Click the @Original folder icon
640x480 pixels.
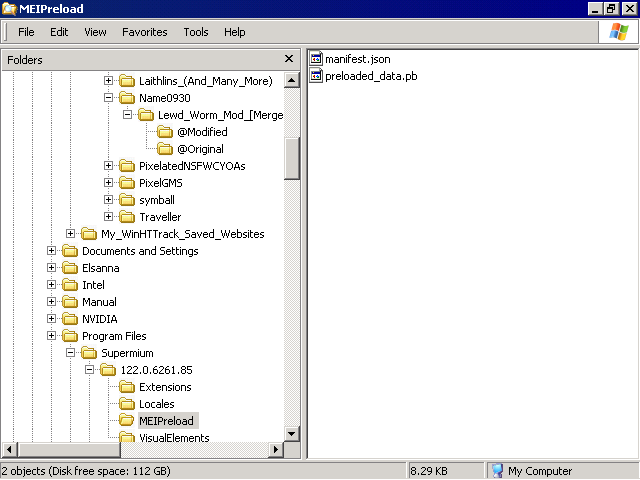click(x=165, y=149)
